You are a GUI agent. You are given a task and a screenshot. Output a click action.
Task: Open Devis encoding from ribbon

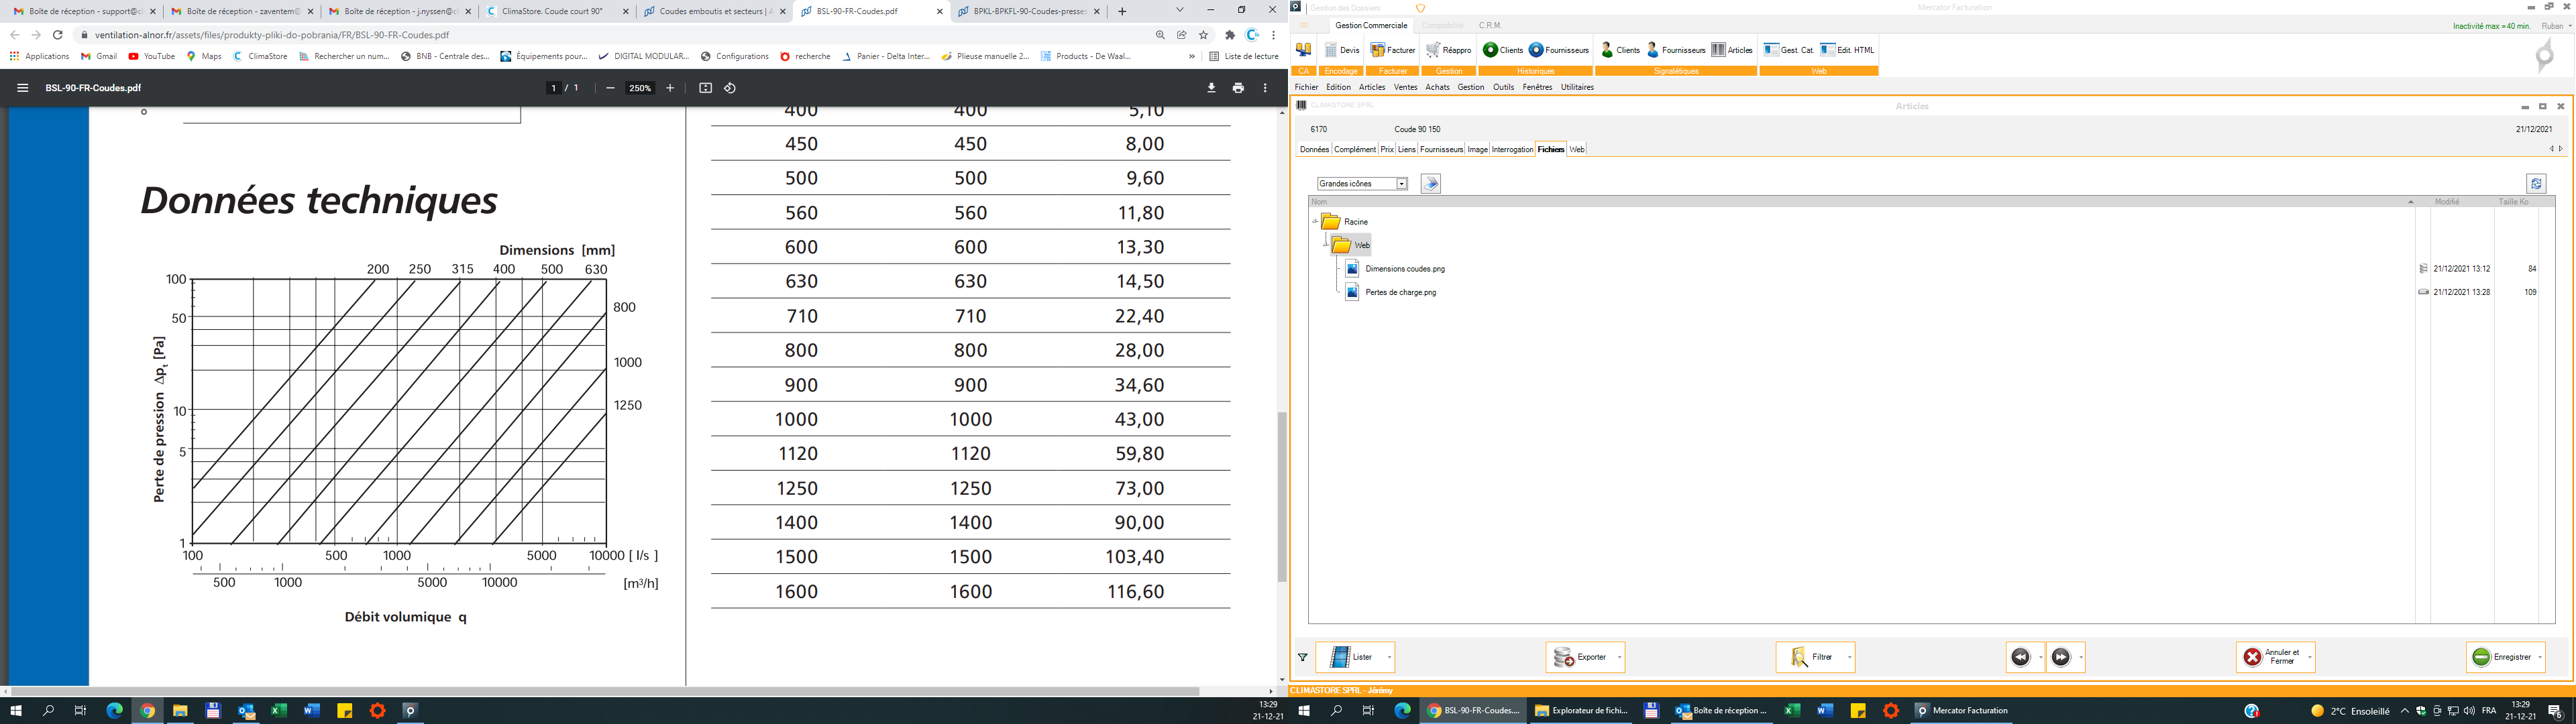tap(1341, 50)
